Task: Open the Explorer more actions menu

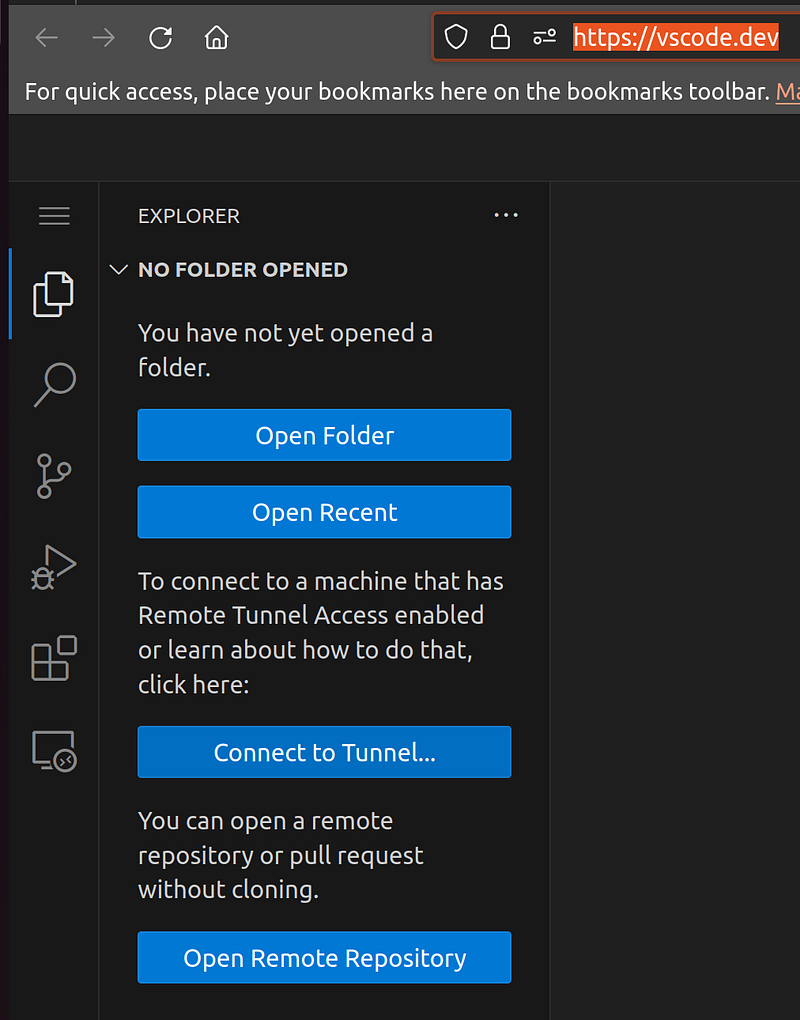Action: [x=505, y=215]
